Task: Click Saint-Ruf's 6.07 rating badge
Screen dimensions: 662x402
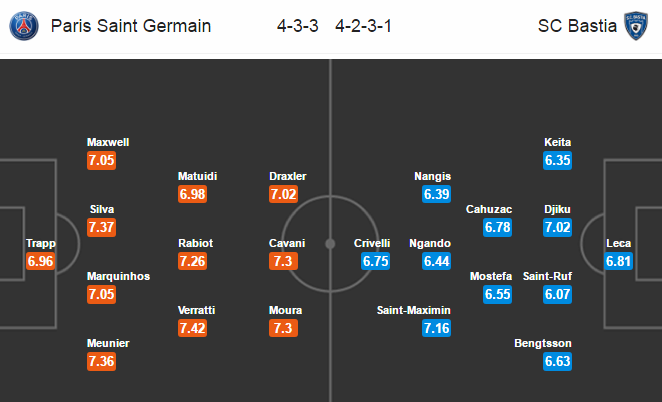Action: [x=557, y=294]
